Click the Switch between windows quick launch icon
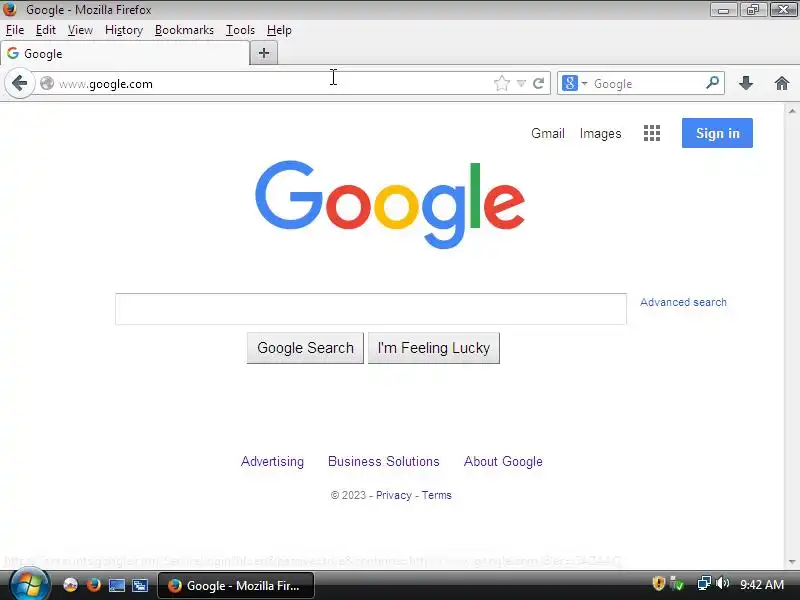800x600 pixels. pyautogui.click(x=140, y=585)
